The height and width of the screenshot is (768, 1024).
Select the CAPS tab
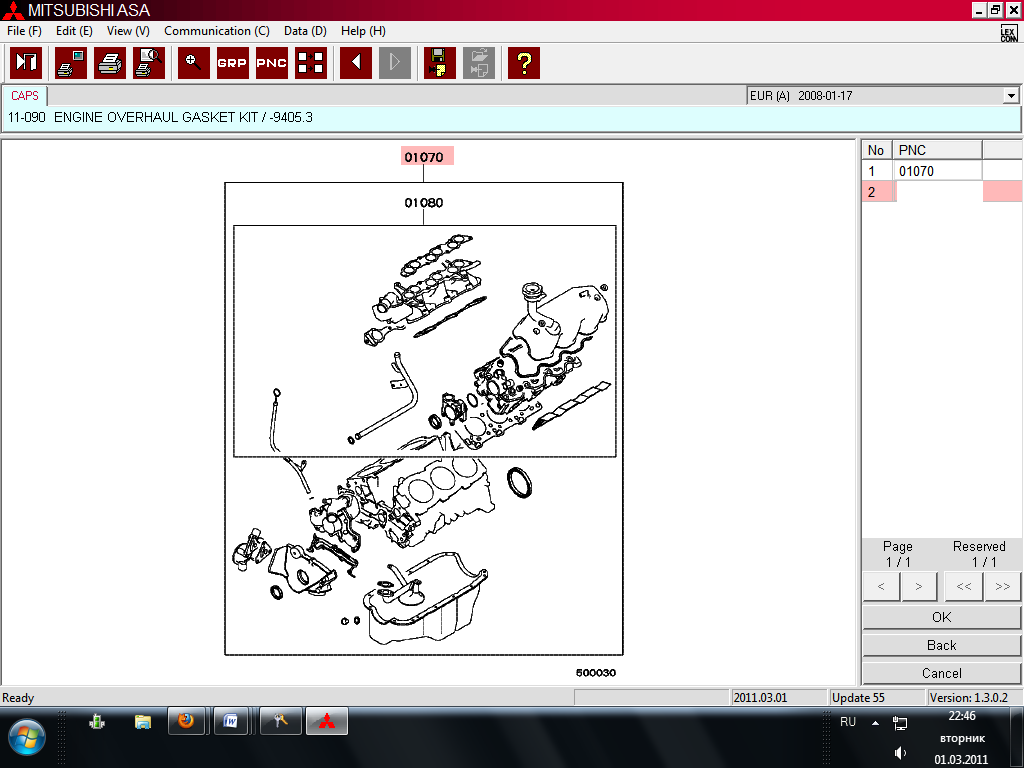25,96
